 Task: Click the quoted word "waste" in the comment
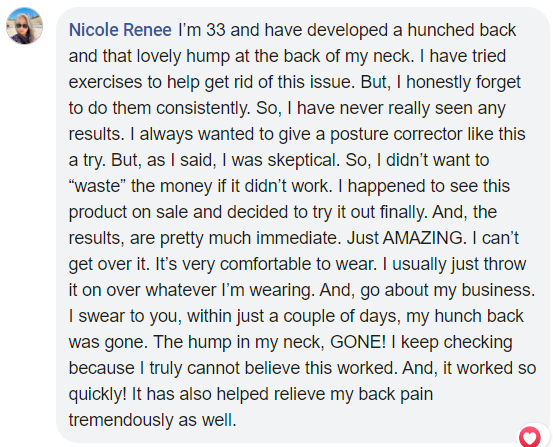tap(97, 186)
